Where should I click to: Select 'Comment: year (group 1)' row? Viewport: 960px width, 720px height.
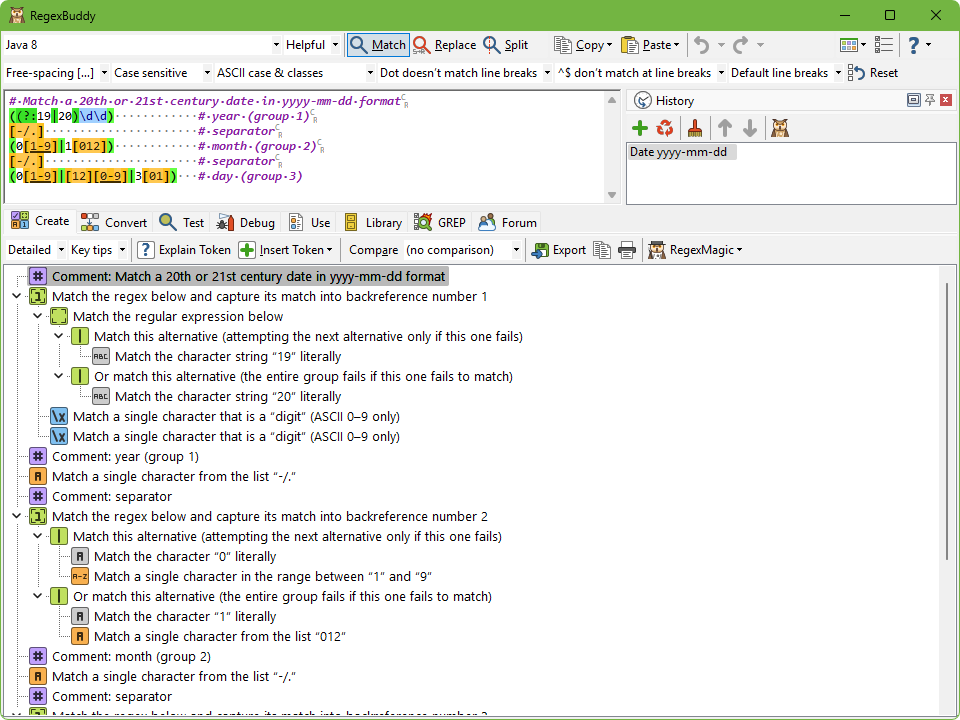click(125, 456)
